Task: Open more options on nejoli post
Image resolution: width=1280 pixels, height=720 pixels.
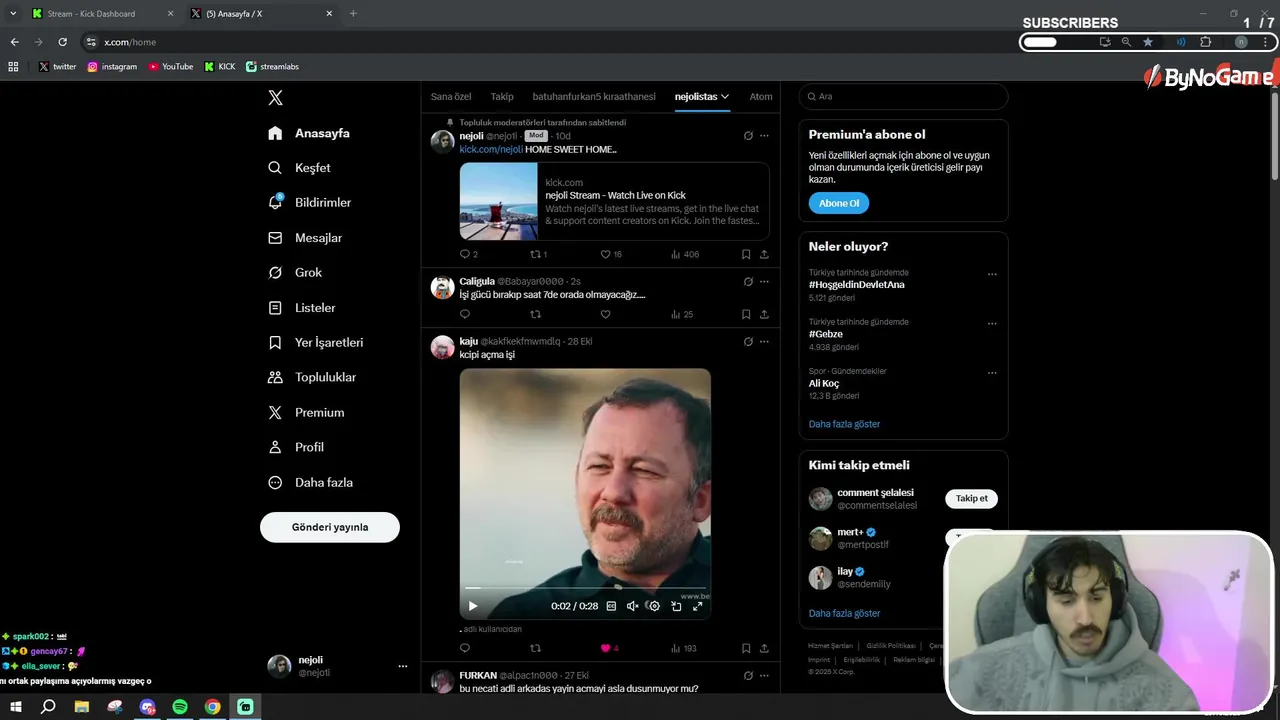Action: tap(764, 135)
